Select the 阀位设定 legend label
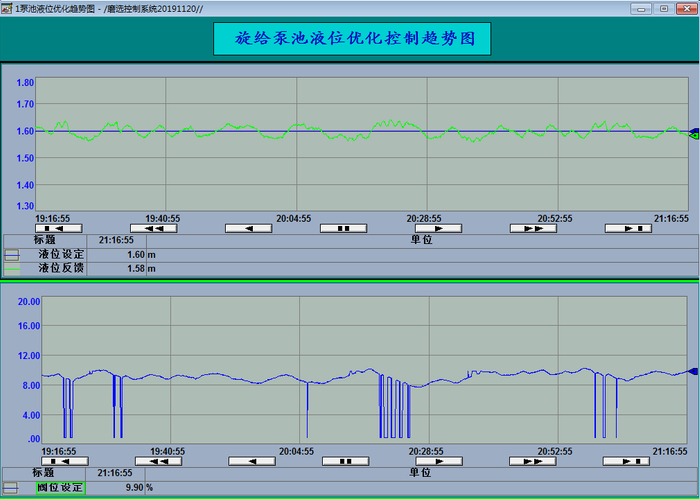The height and width of the screenshot is (499, 700). (60, 487)
